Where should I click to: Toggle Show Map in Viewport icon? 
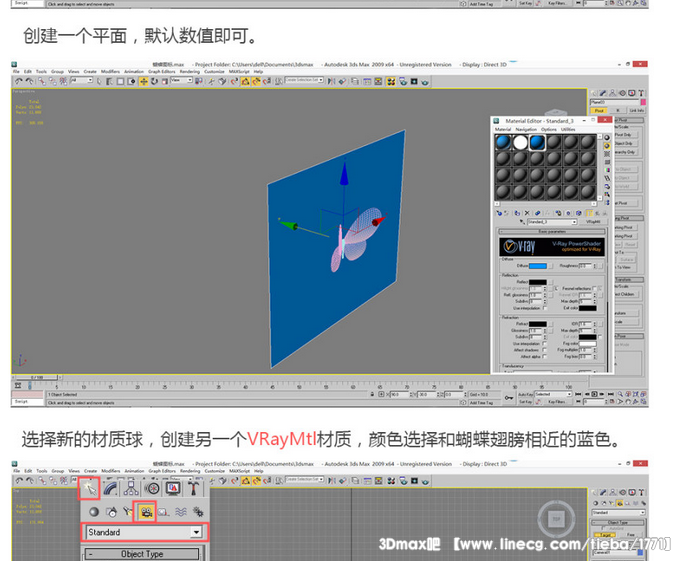coord(579,213)
